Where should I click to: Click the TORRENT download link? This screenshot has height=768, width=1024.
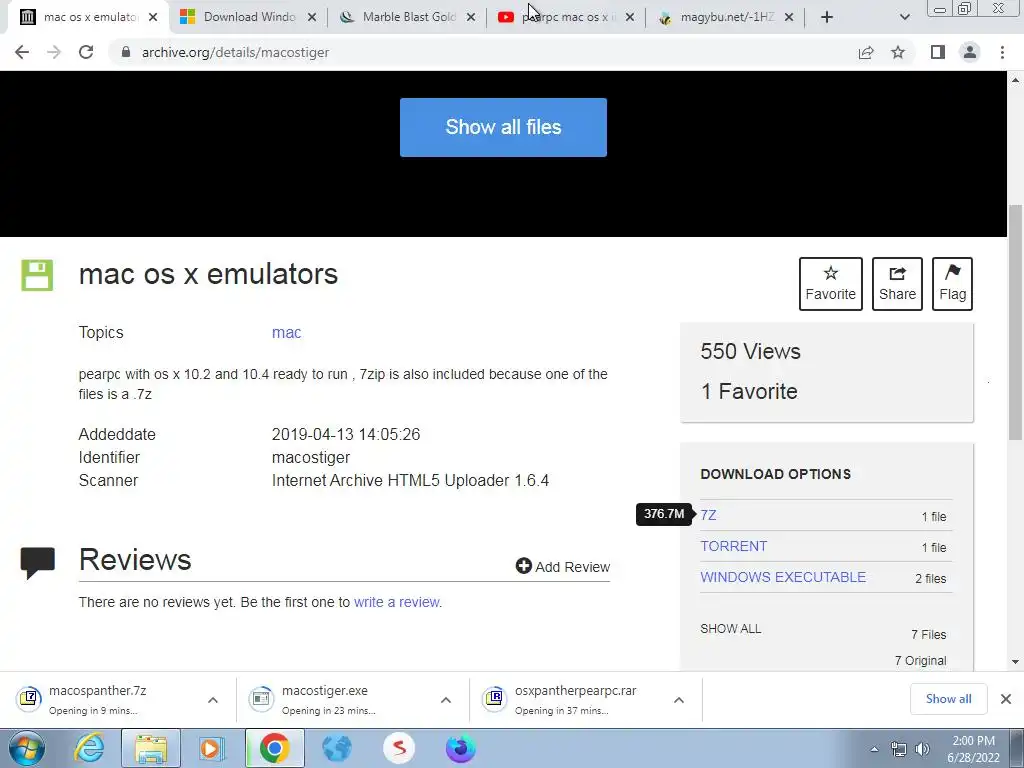(733, 546)
